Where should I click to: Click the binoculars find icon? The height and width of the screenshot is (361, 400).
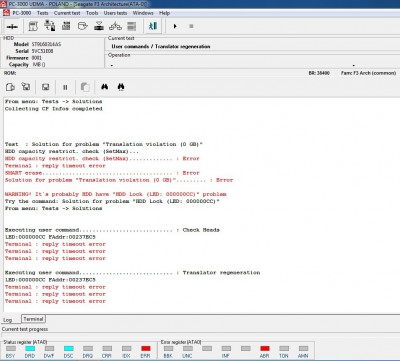tap(105, 87)
